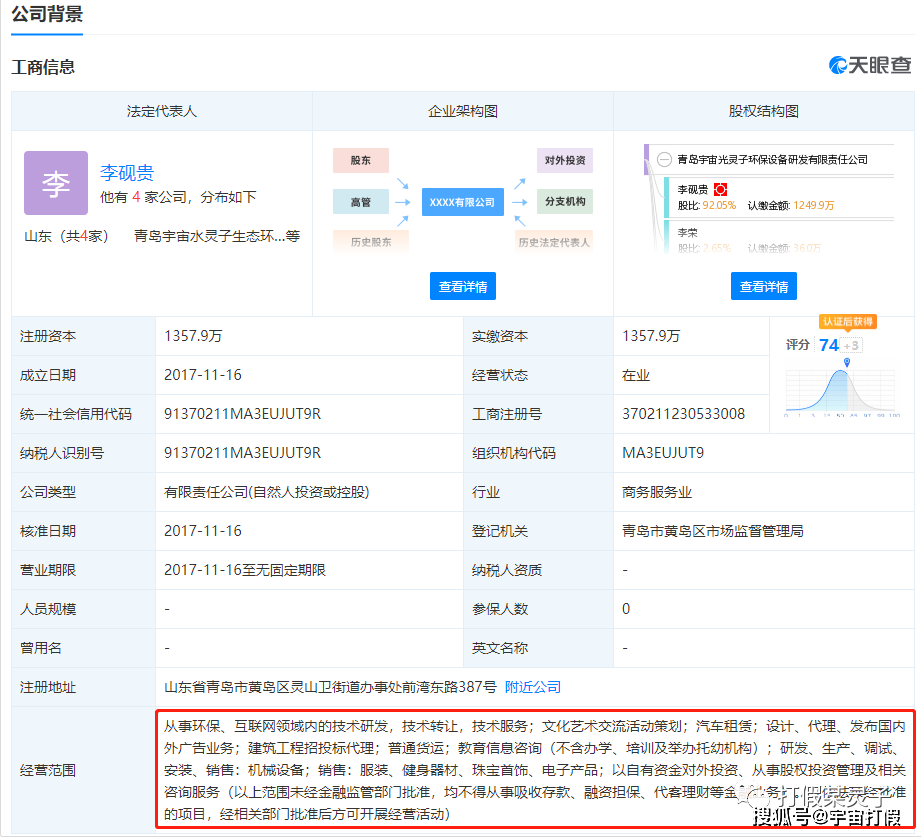Click the 92.05% share ratio value
This screenshot has height=837, width=921.
[719, 206]
